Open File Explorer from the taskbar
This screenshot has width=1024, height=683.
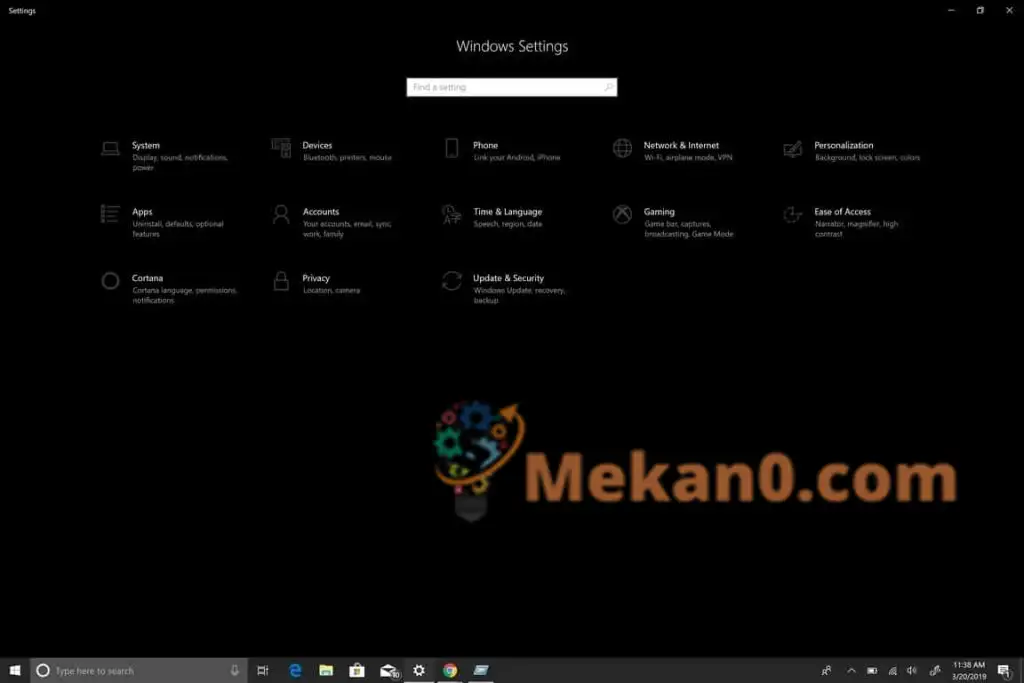(x=326, y=671)
